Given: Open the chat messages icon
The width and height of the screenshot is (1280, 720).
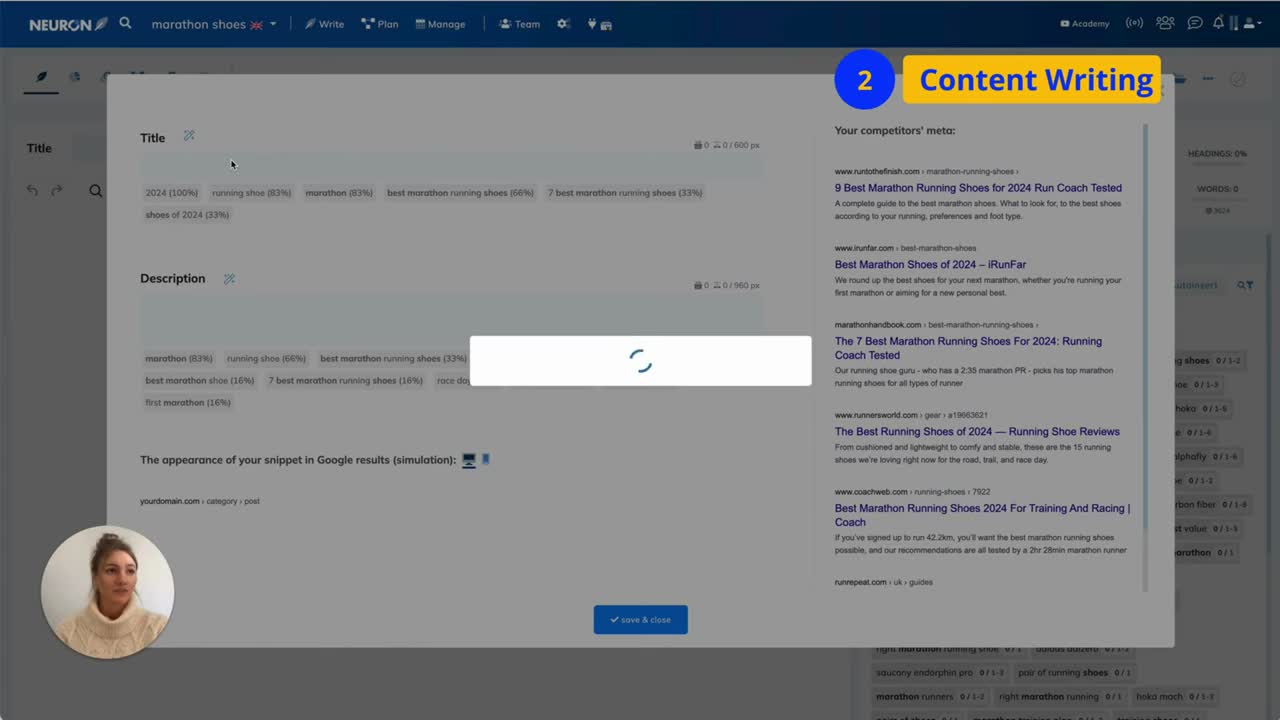Looking at the screenshot, I should click(x=1195, y=24).
